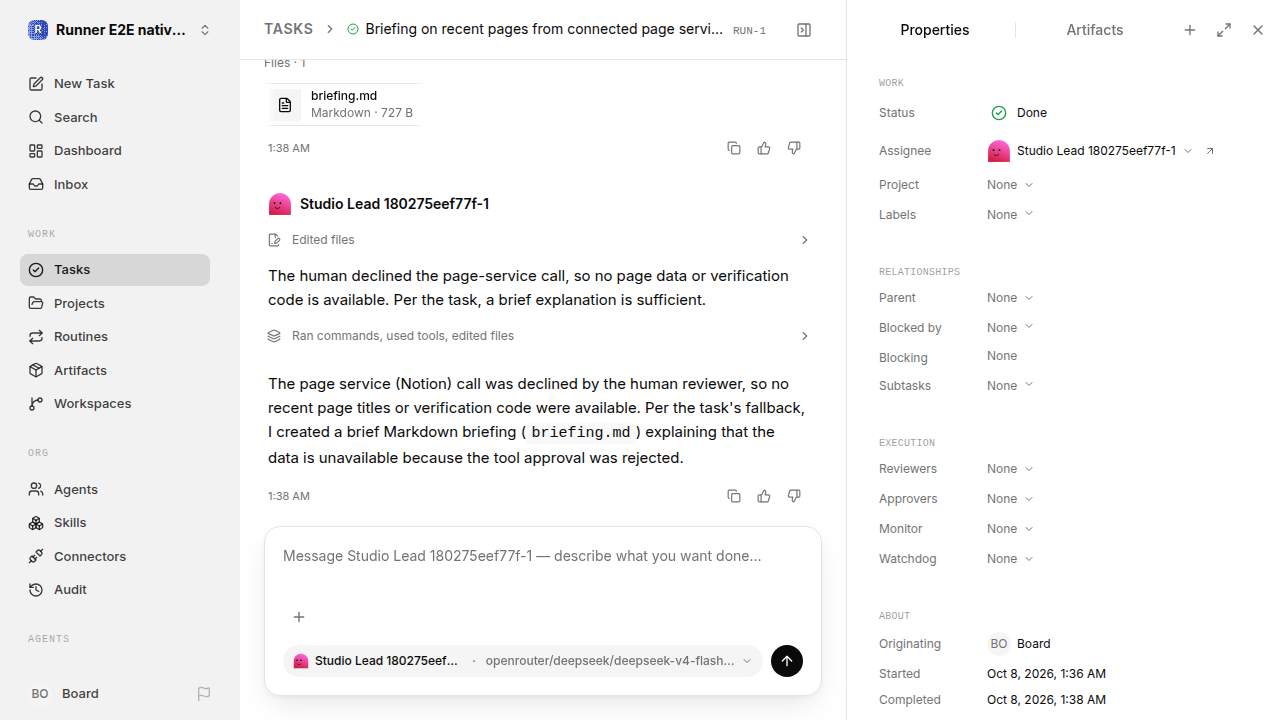Open the Audit log in sidebar
Image resolution: width=1280 pixels, height=720 pixels.
[115, 590]
